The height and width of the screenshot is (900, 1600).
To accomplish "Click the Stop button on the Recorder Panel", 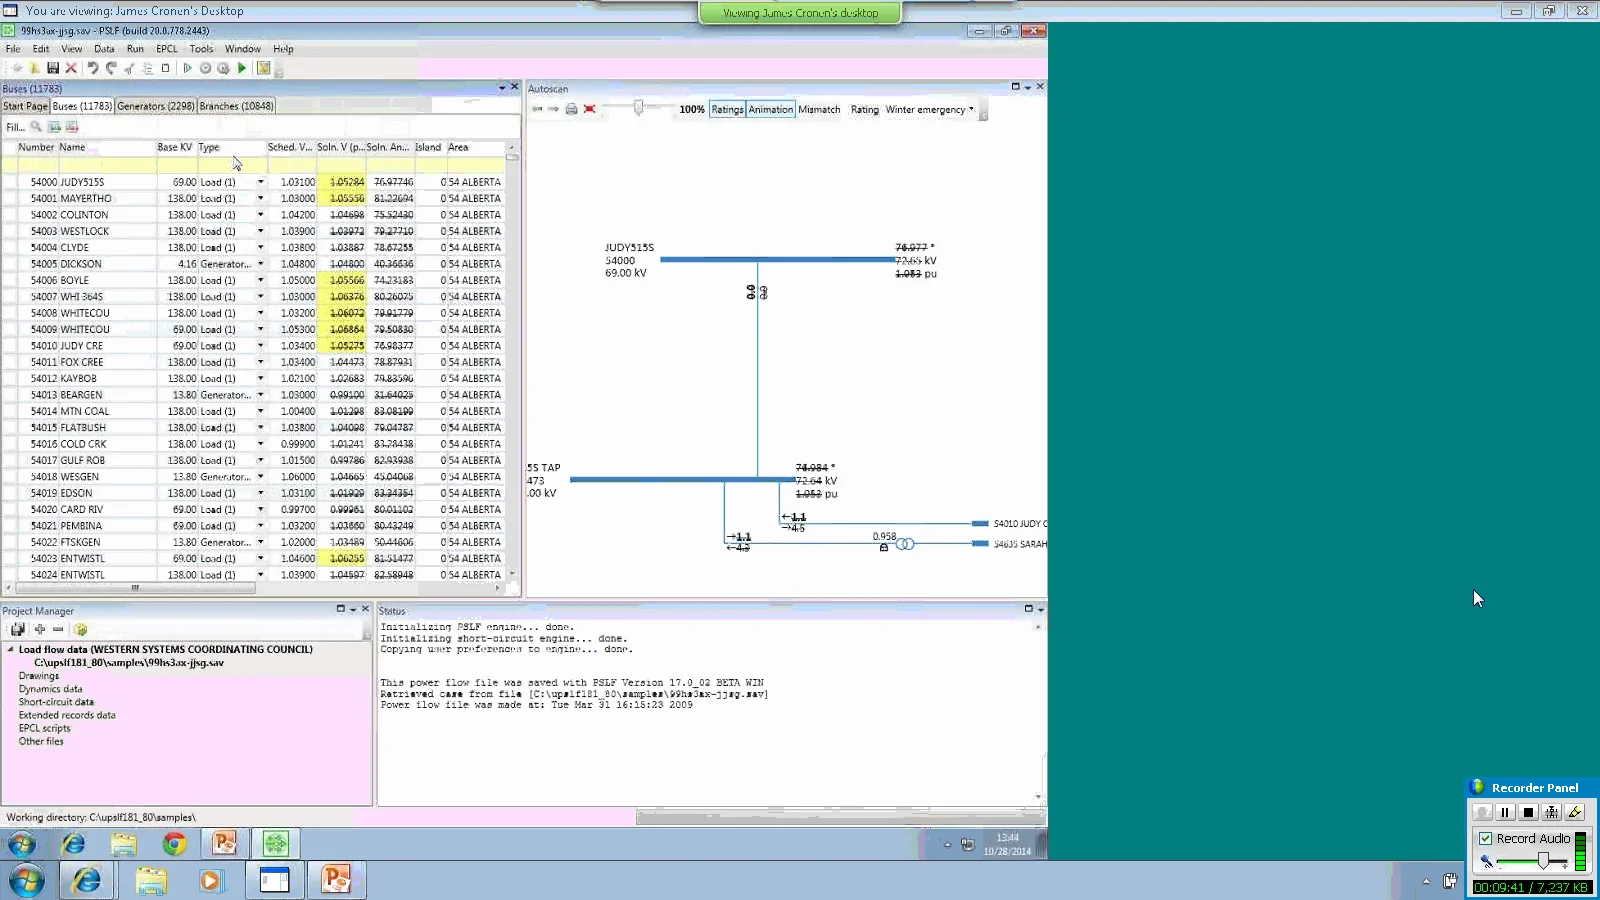I will tap(1527, 812).
